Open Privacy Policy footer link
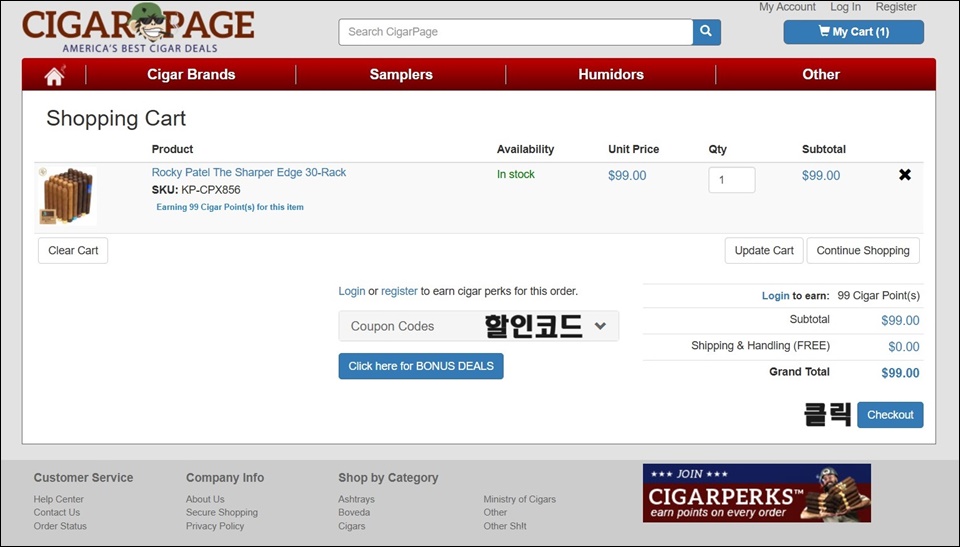The image size is (960, 547). [215, 526]
